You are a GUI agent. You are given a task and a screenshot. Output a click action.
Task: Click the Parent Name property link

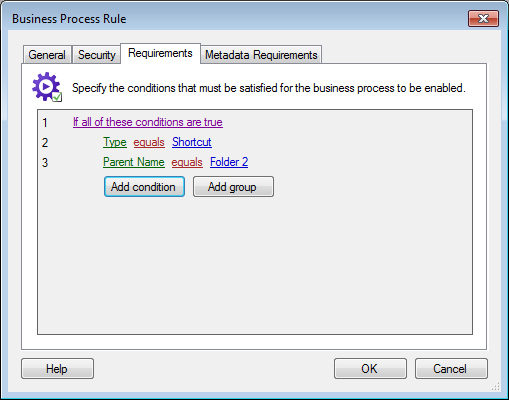[x=134, y=162]
